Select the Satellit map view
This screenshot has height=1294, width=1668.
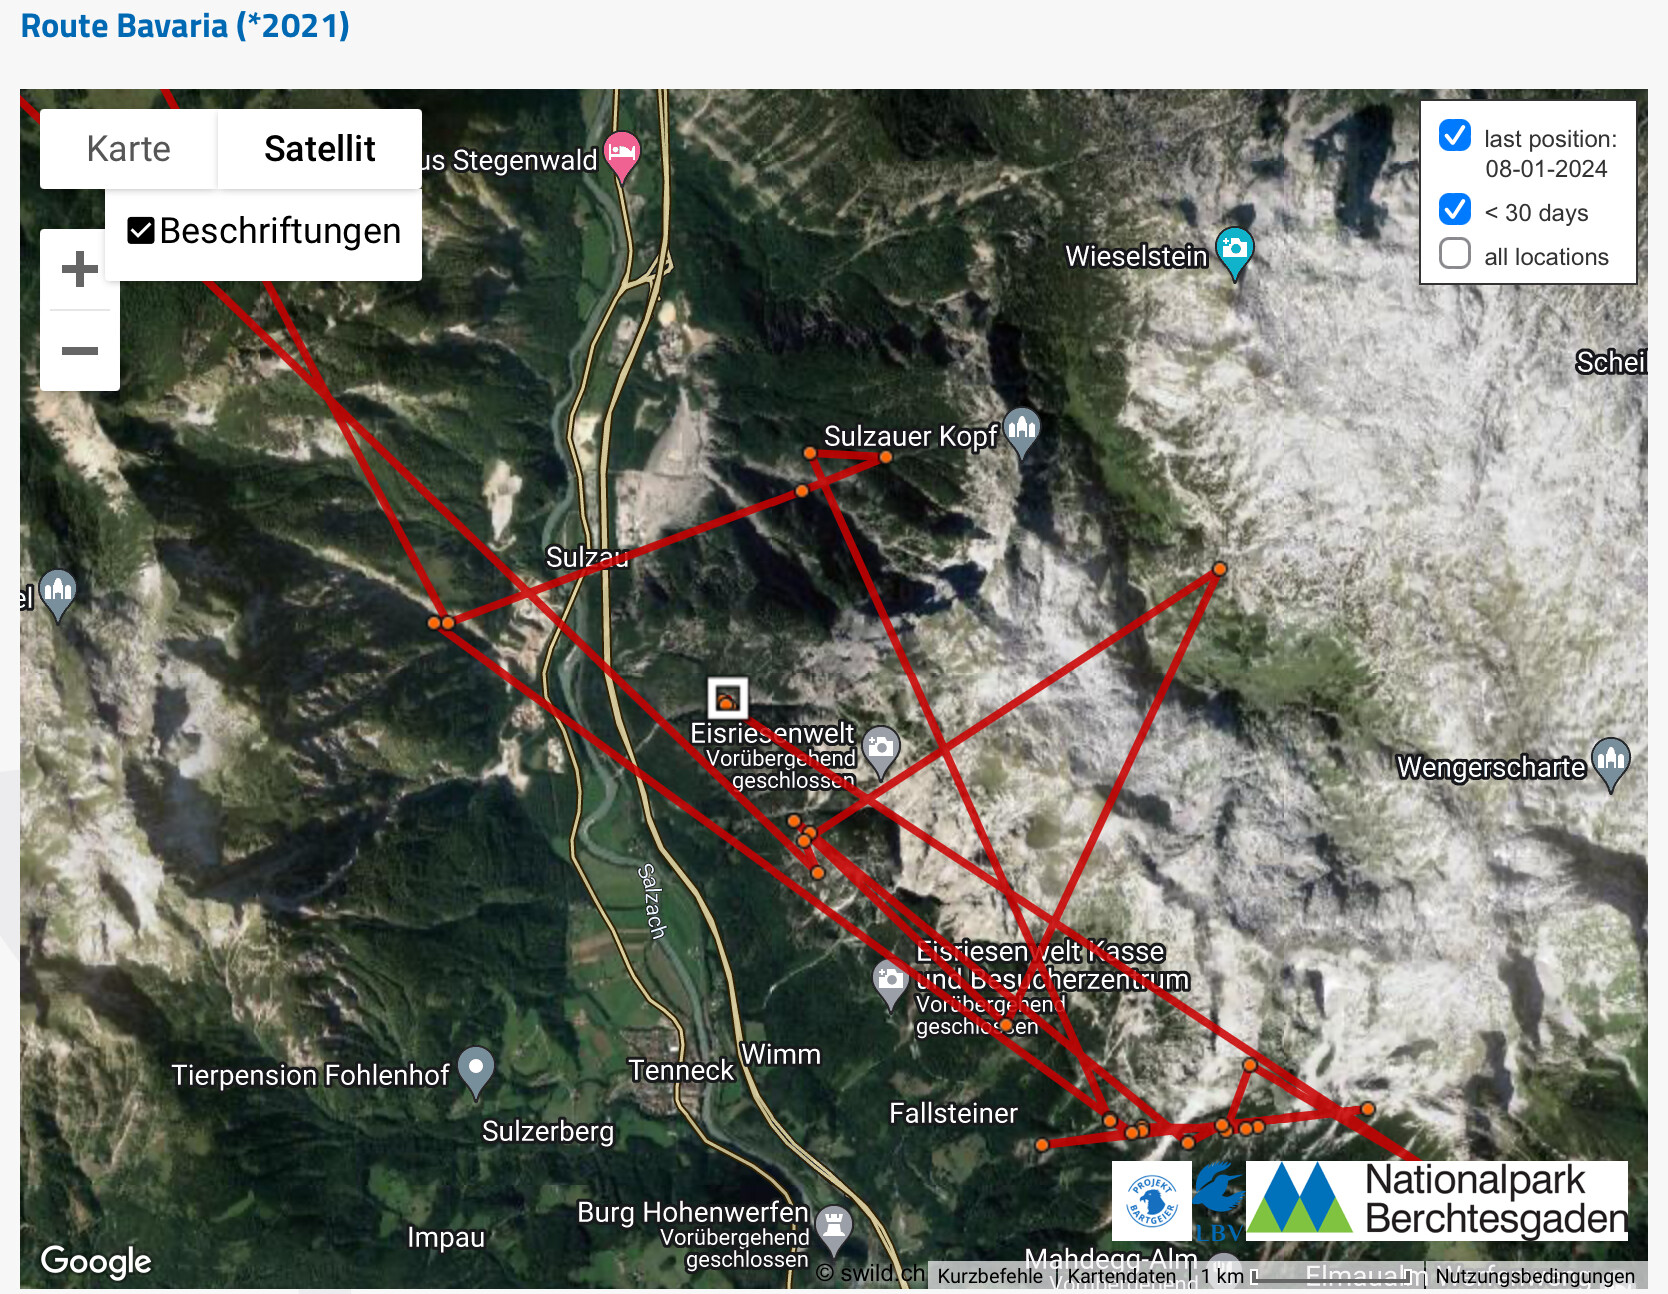click(320, 149)
